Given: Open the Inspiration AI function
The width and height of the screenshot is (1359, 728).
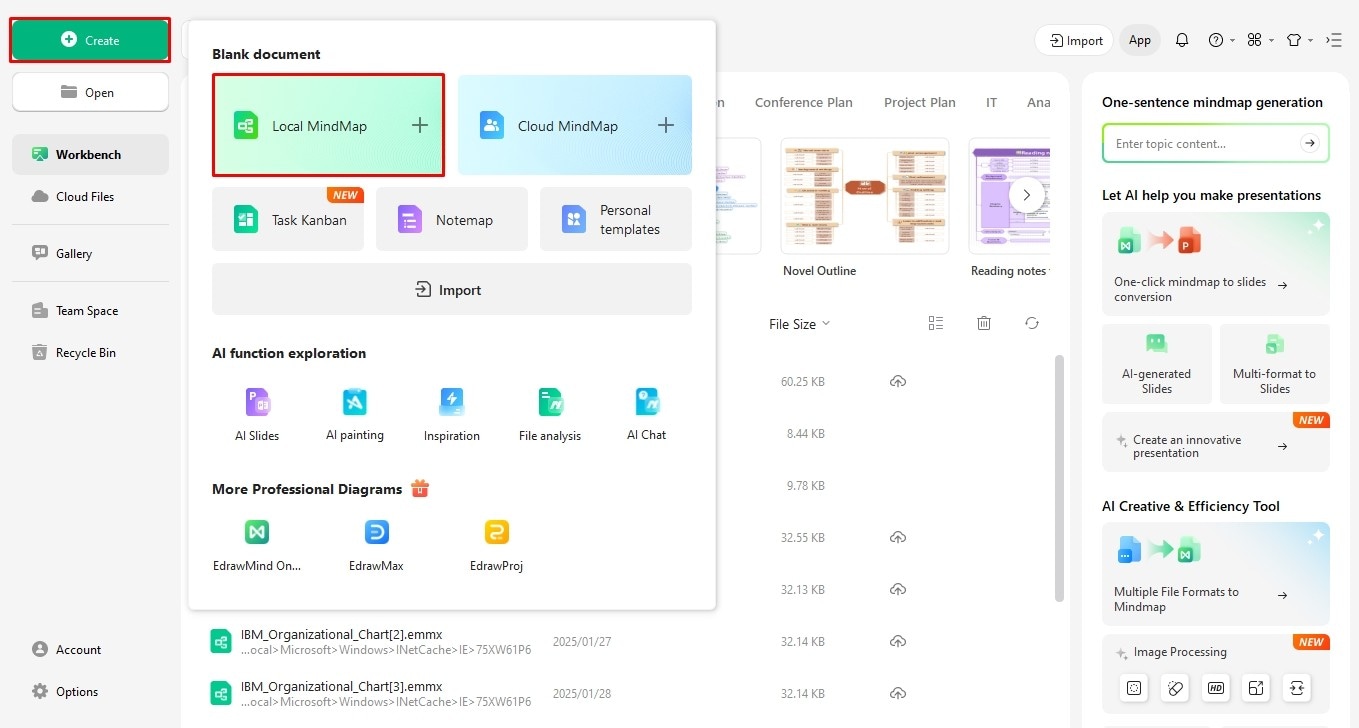Looking at the screenshot, I should [x=452, y=415].
